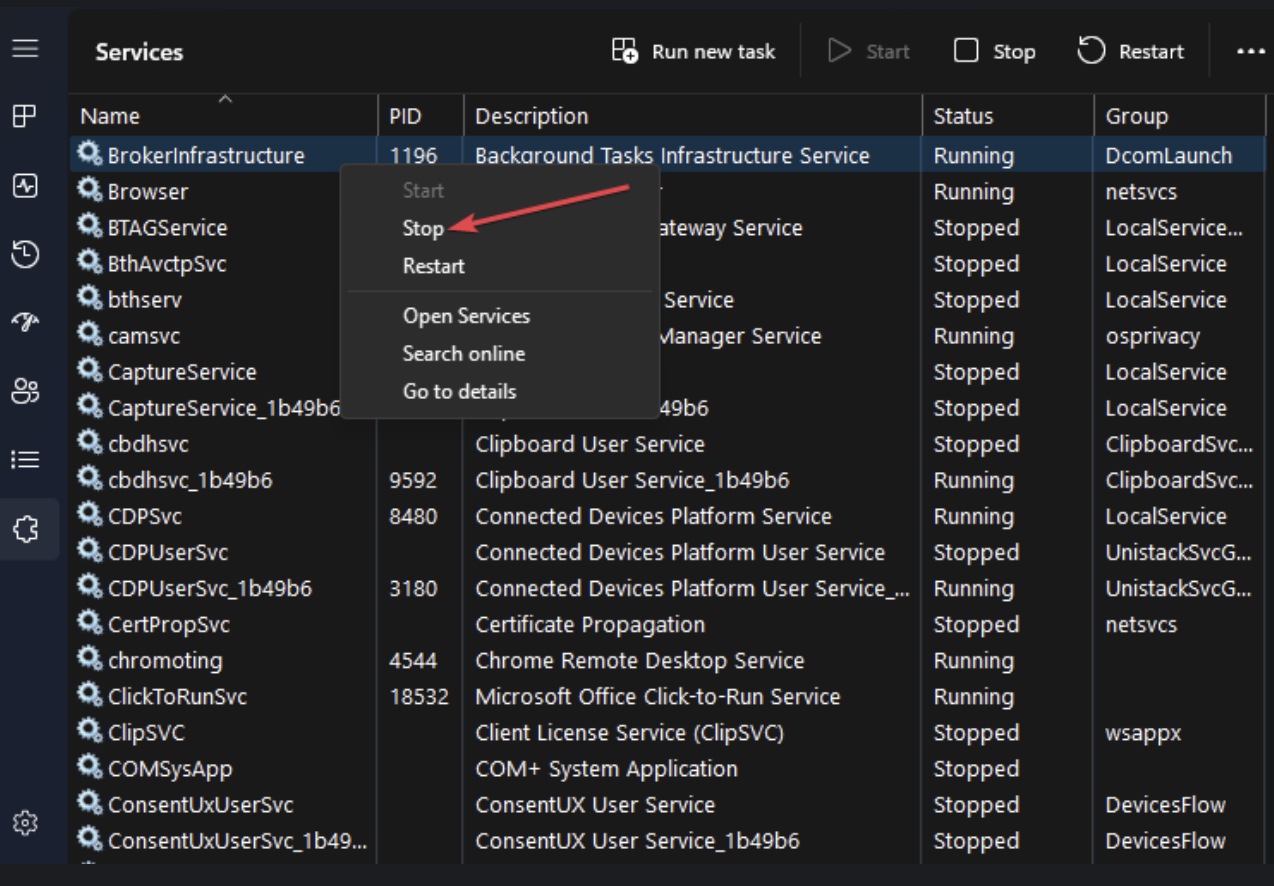Click Client License Service (ClipSVC) description
1274x886 pixels.
[630, 733]
